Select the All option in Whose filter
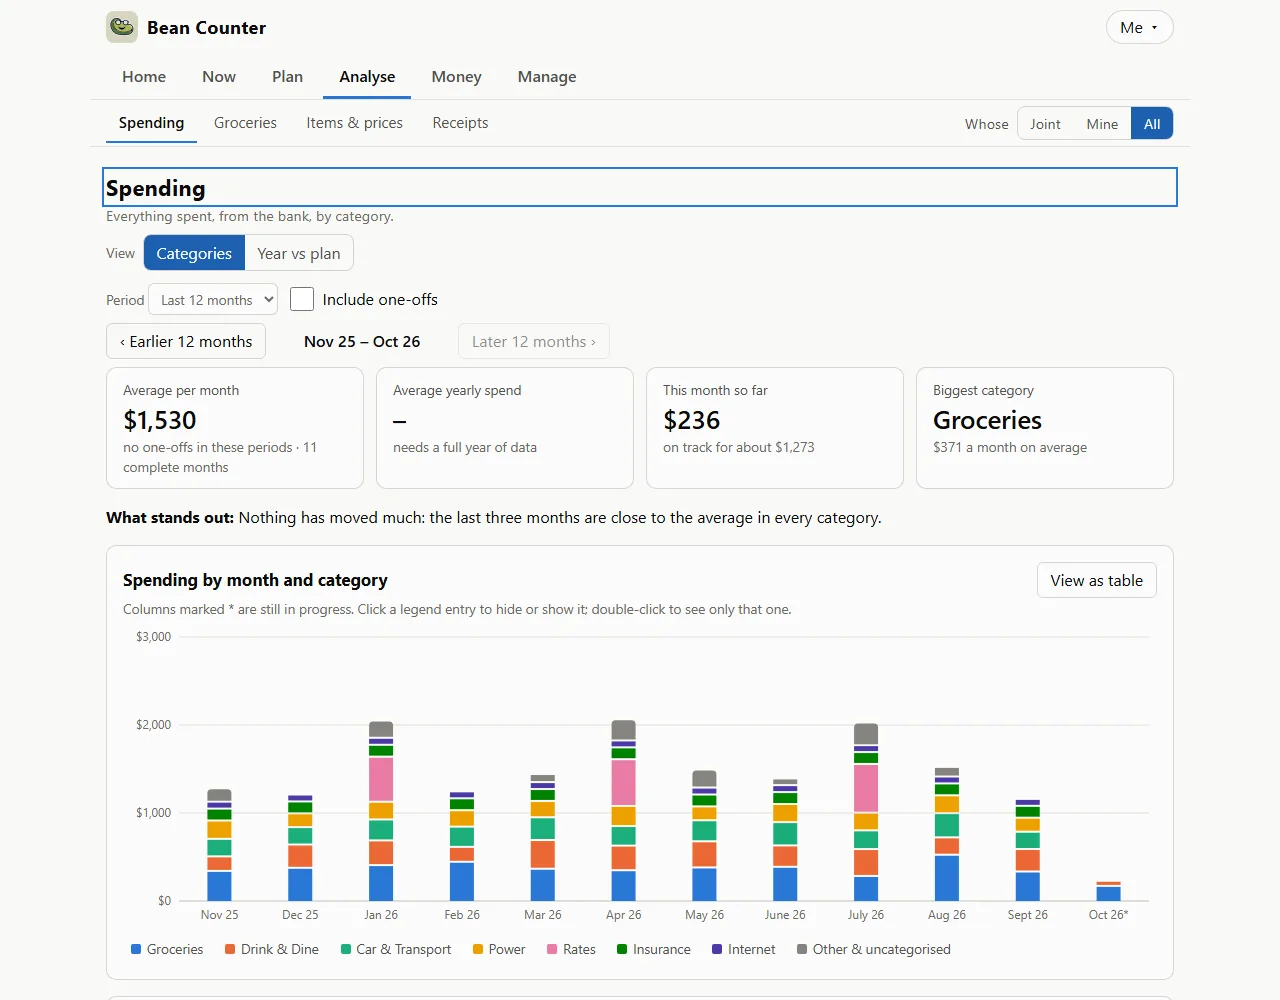 coord(1152,124)
